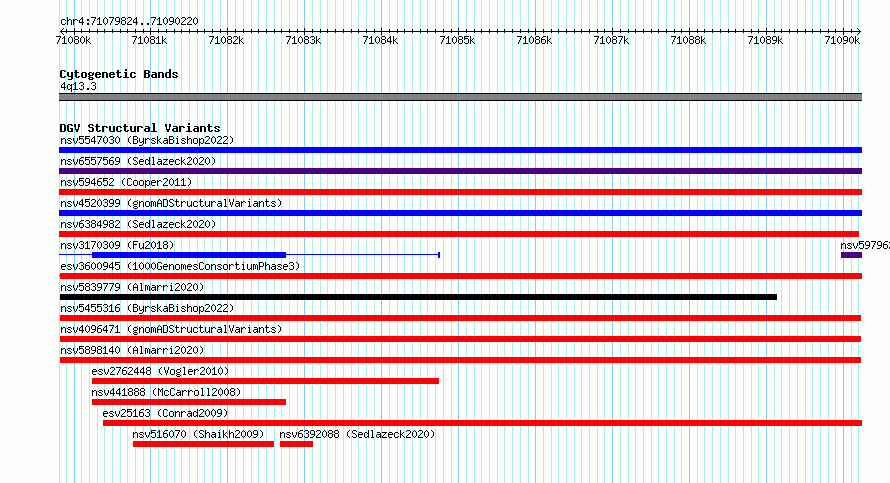
Task: Select the gray 4q13.3 cytogenetic band bar
Action: [460, 97]
